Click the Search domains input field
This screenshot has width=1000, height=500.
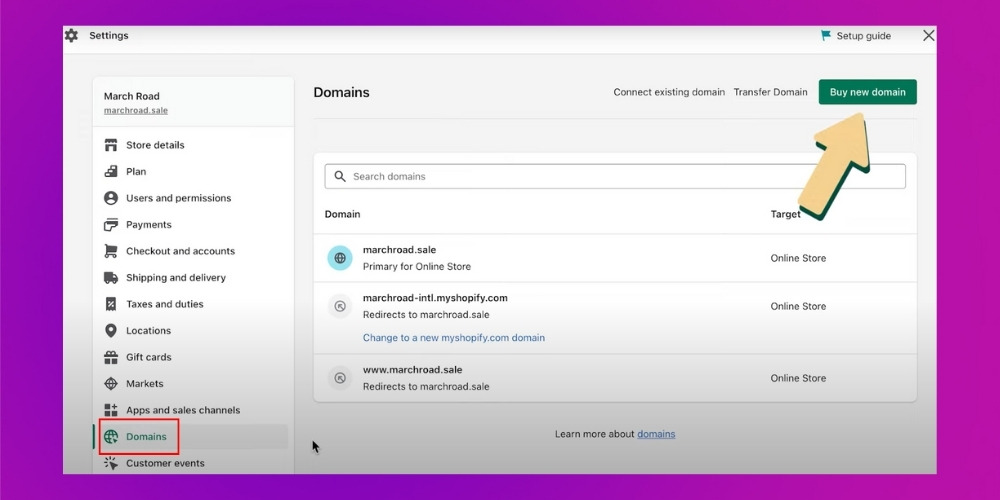coord(615,176)
